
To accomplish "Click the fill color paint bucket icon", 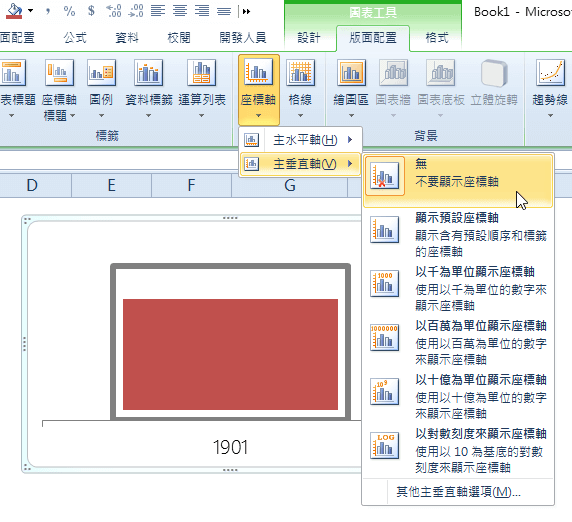I will (x=14, y=11).
